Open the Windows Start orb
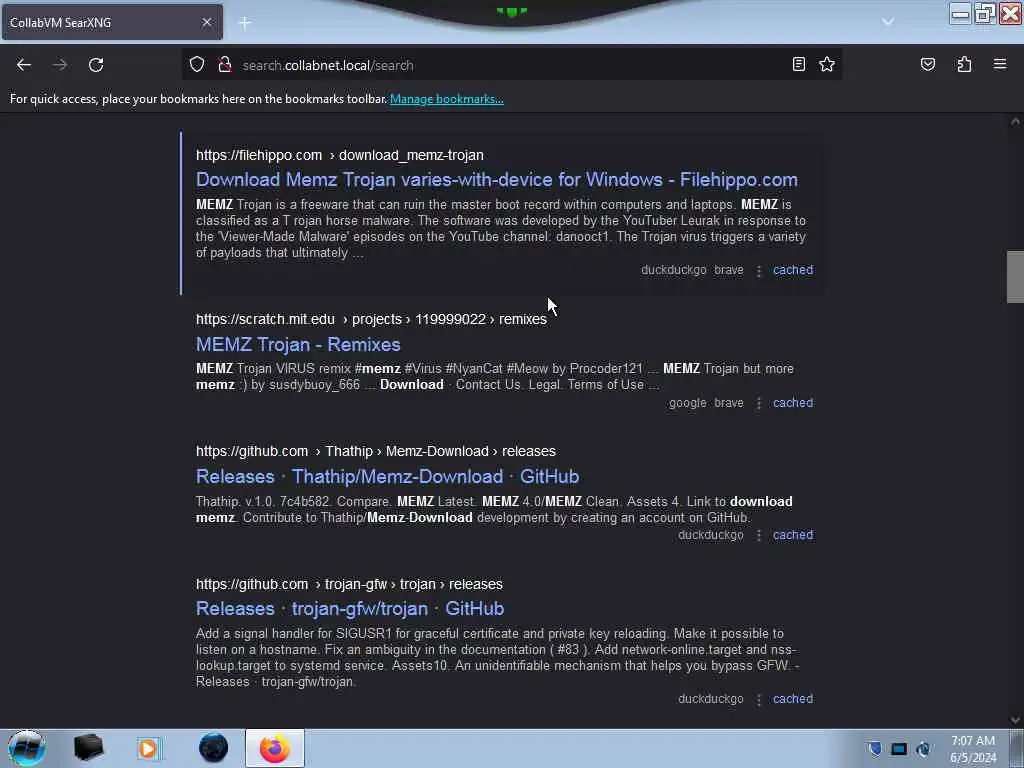This screenshot has height=768, width=1024. pos(27,748)
